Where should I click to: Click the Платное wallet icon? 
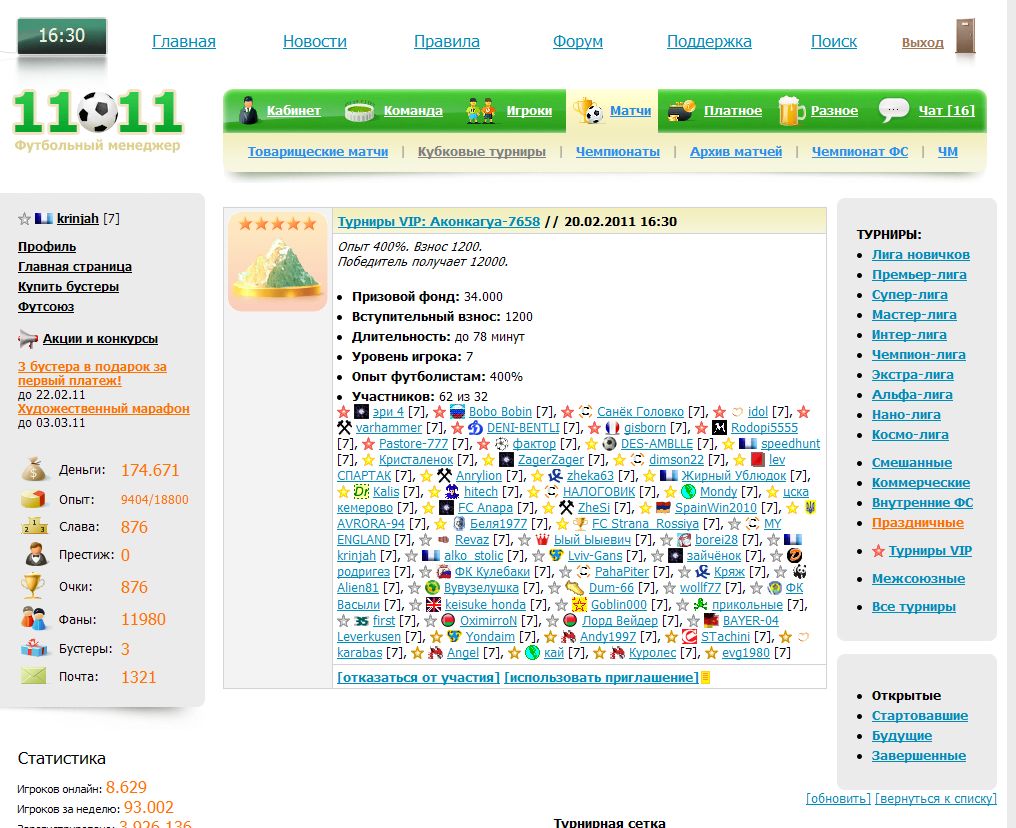682,111
